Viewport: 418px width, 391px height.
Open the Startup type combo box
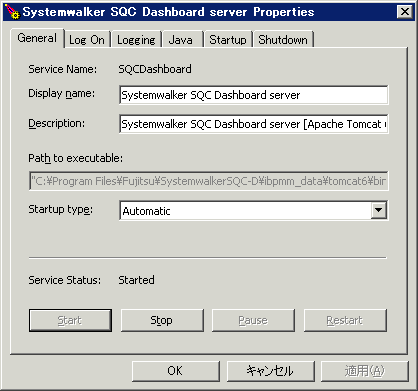click(254, 210)
